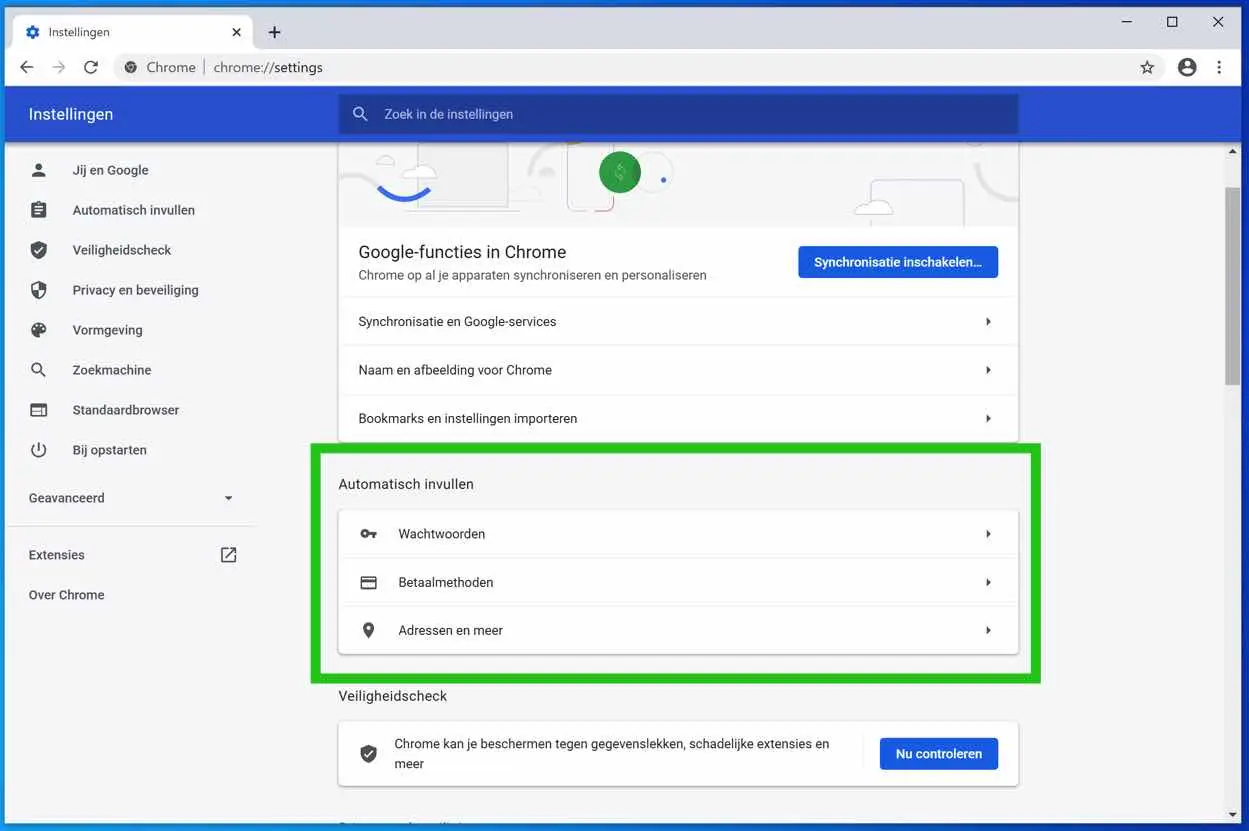Viewport: 1249px width, 831px height.
Task: Click the location pin by Adressen en meer
Action: (369, 630)
